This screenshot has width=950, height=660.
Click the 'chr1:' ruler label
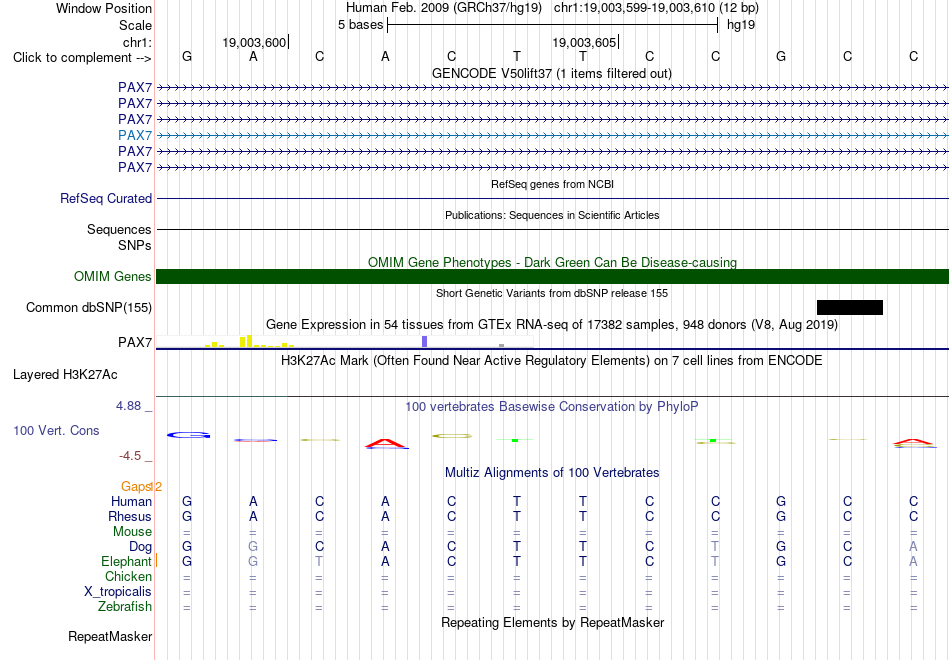coord(138,42)
